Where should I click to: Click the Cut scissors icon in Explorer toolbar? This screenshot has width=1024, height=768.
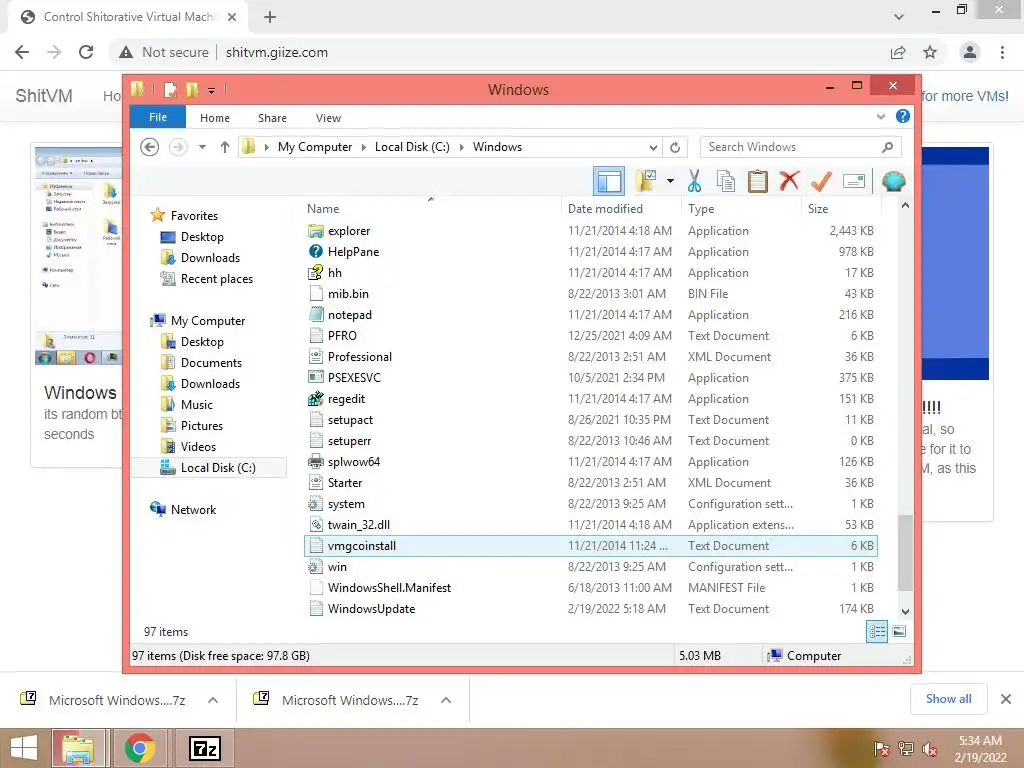pyautogui.click(x=694, y=181)
